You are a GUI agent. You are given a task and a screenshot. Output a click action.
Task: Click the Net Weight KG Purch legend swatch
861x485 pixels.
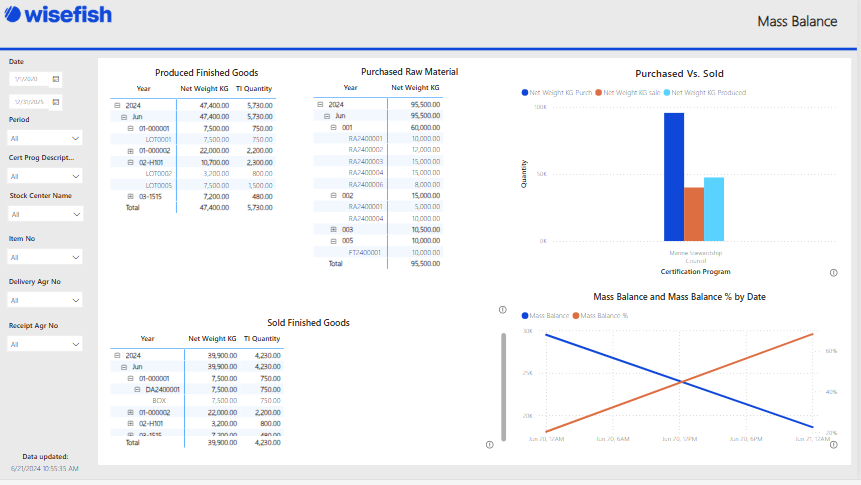(x=525, y=92)
